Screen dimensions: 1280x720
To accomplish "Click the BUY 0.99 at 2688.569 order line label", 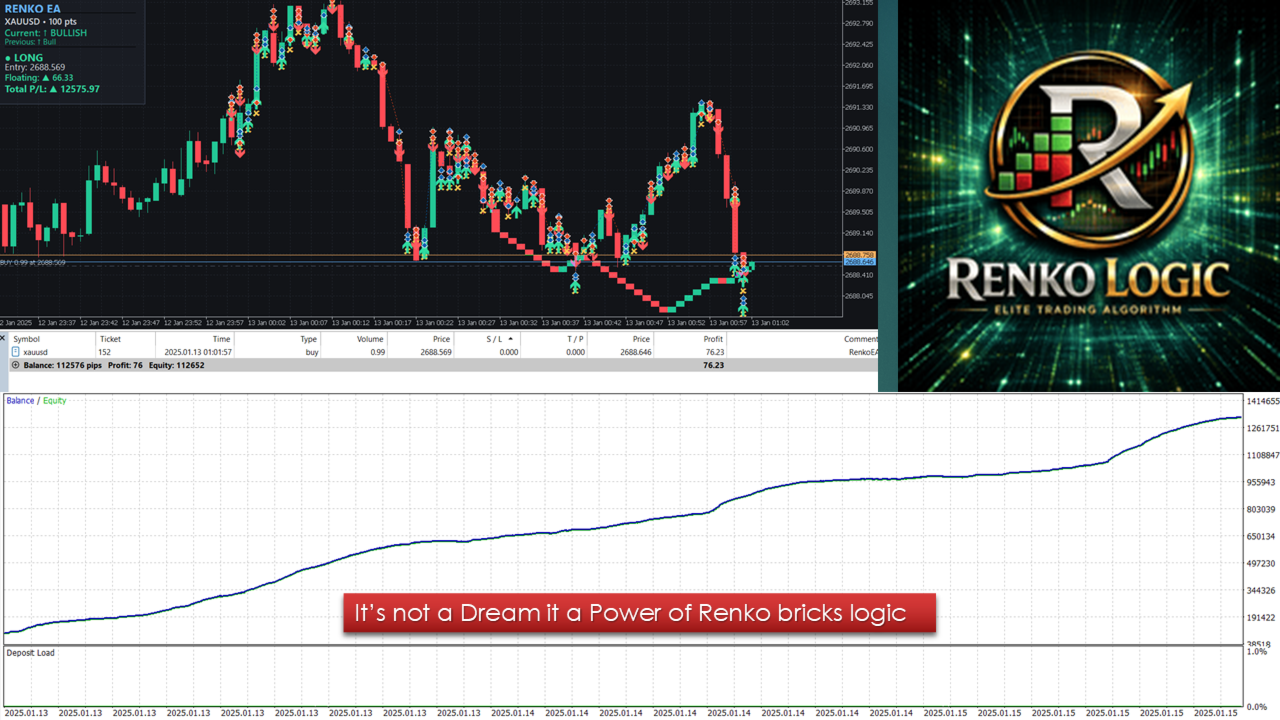I will (x=33, y=262).
